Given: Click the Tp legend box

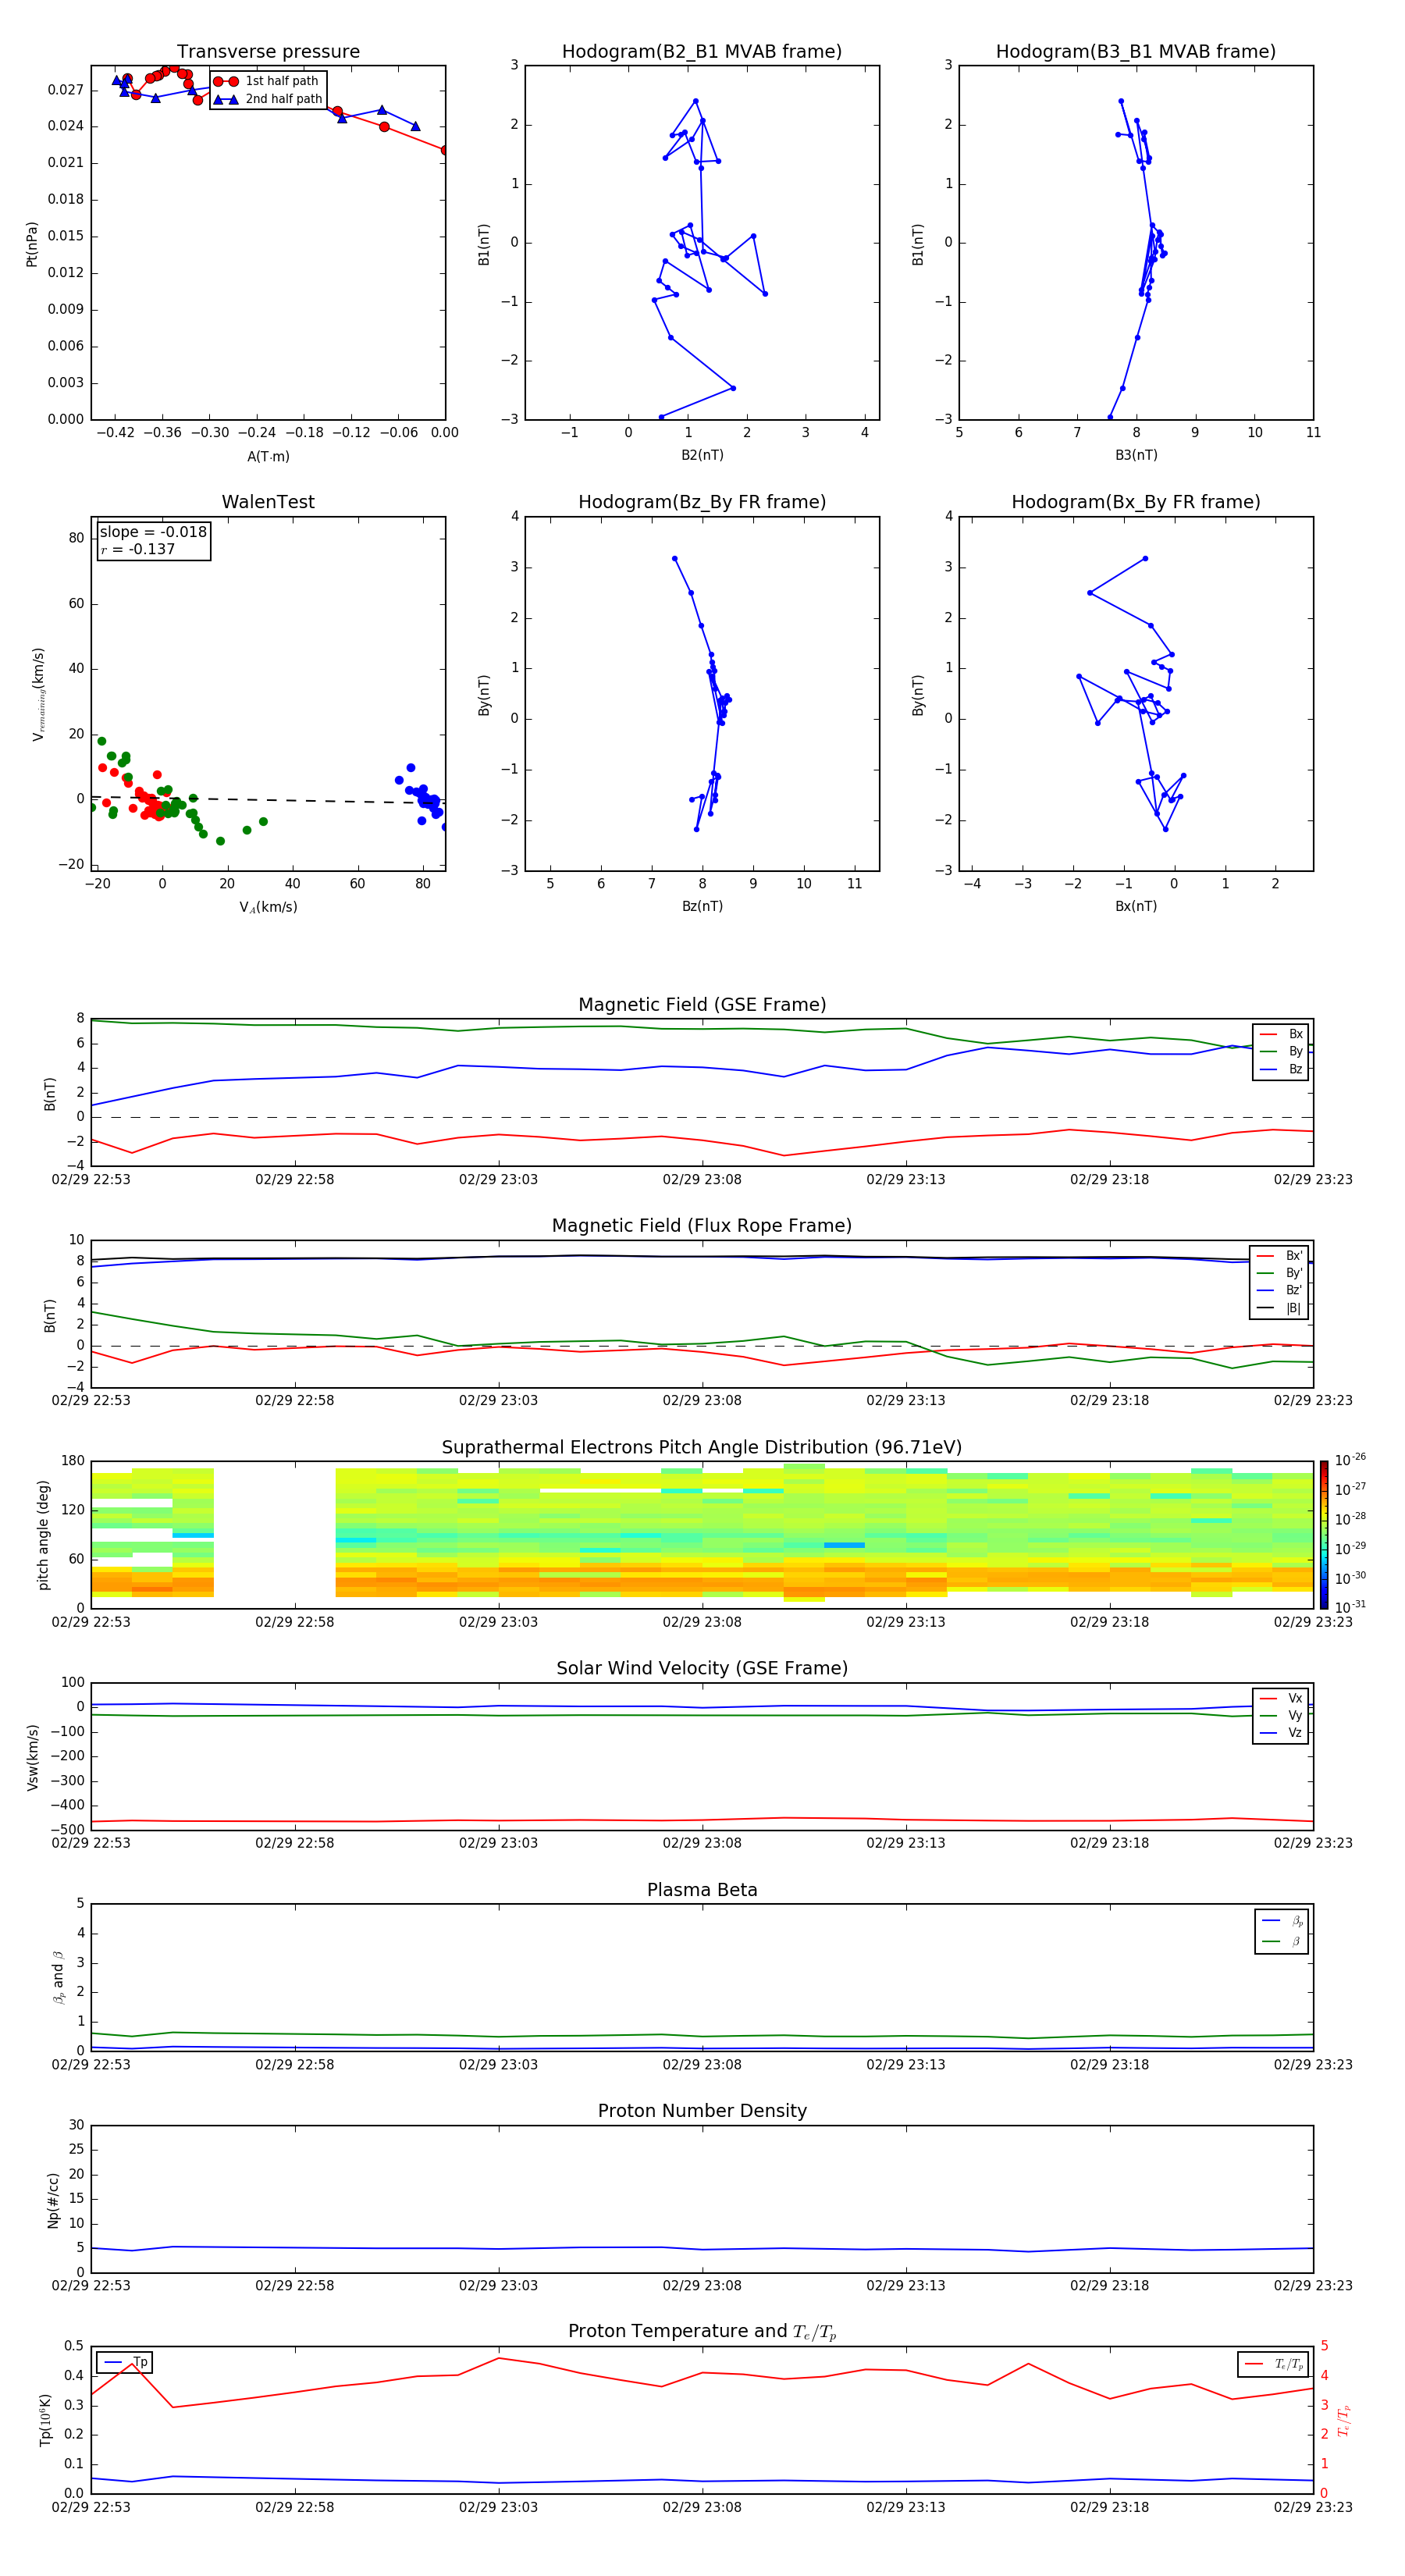Looking at the screenshot, I should [125, 2363].
